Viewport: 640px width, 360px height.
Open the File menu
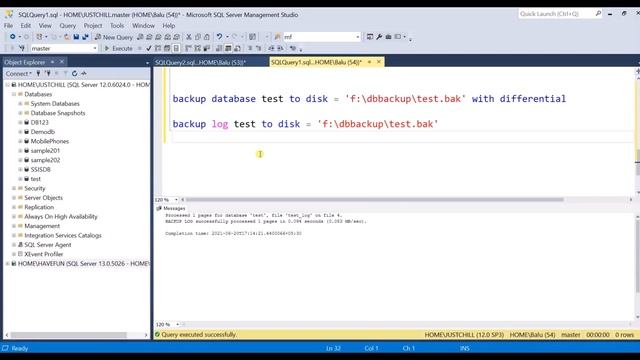(x=8, y=25)
